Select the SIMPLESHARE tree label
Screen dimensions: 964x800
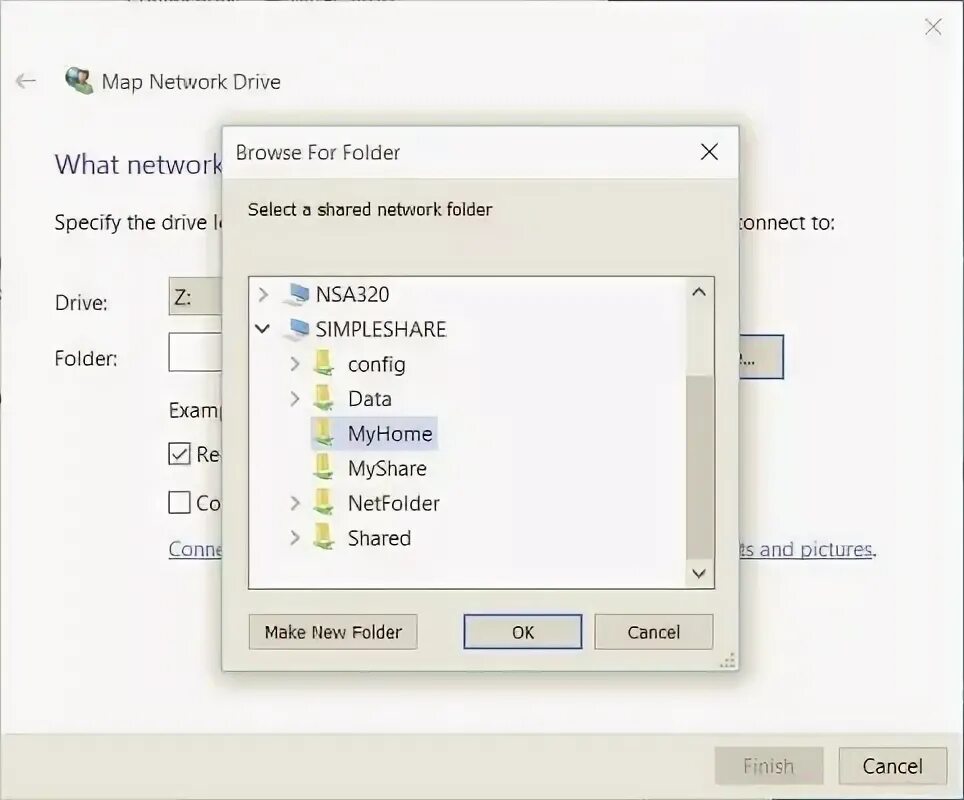(x=381, y=330)
